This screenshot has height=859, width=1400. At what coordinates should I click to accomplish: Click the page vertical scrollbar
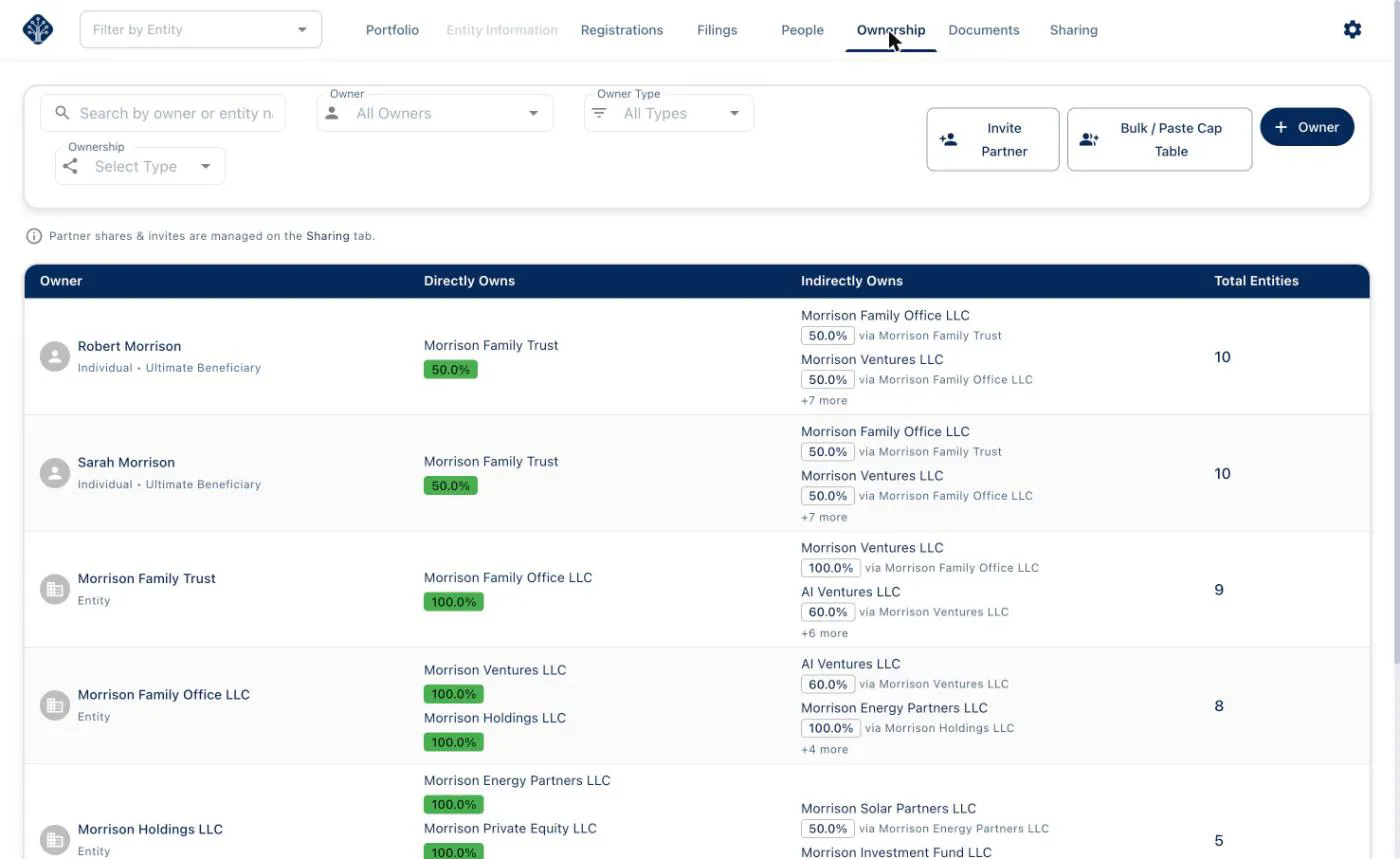pyautogui.click(x=1396, y=330)
